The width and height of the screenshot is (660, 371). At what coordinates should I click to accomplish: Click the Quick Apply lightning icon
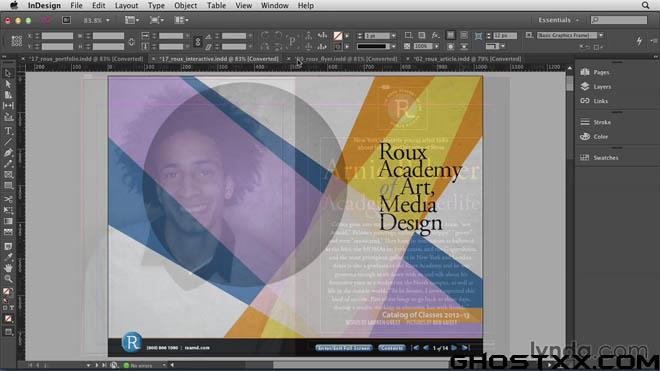tap(639, 41)
